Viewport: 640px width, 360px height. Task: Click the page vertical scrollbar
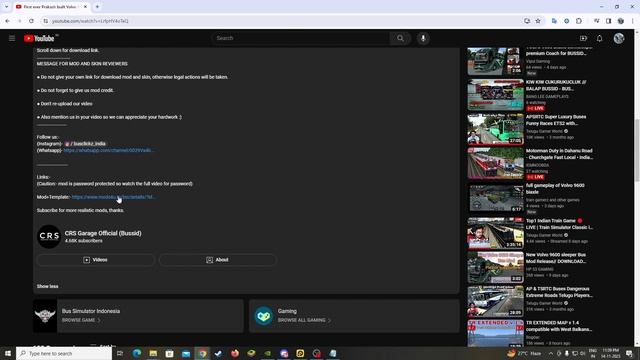coord(637,150)
